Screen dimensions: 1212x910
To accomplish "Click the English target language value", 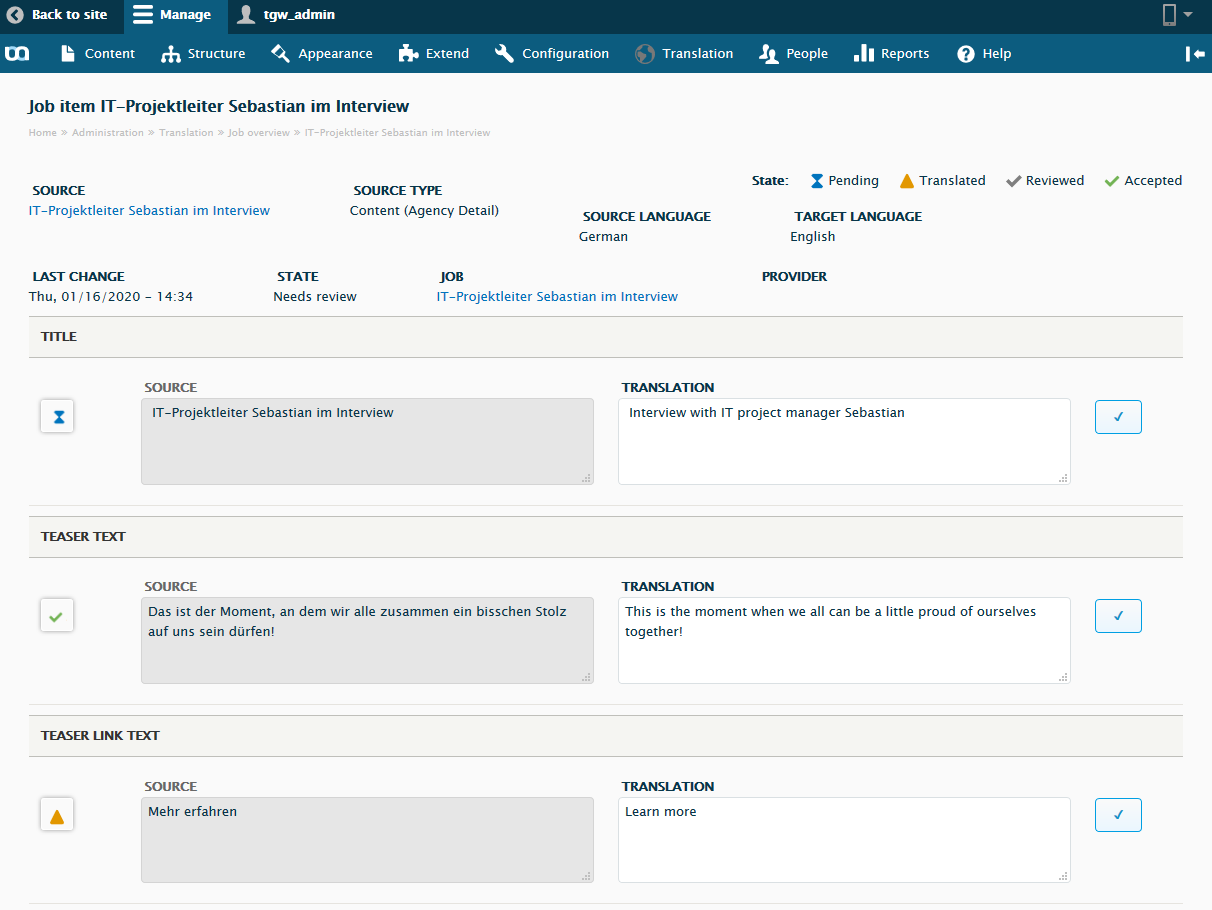I will pos(812,237).
